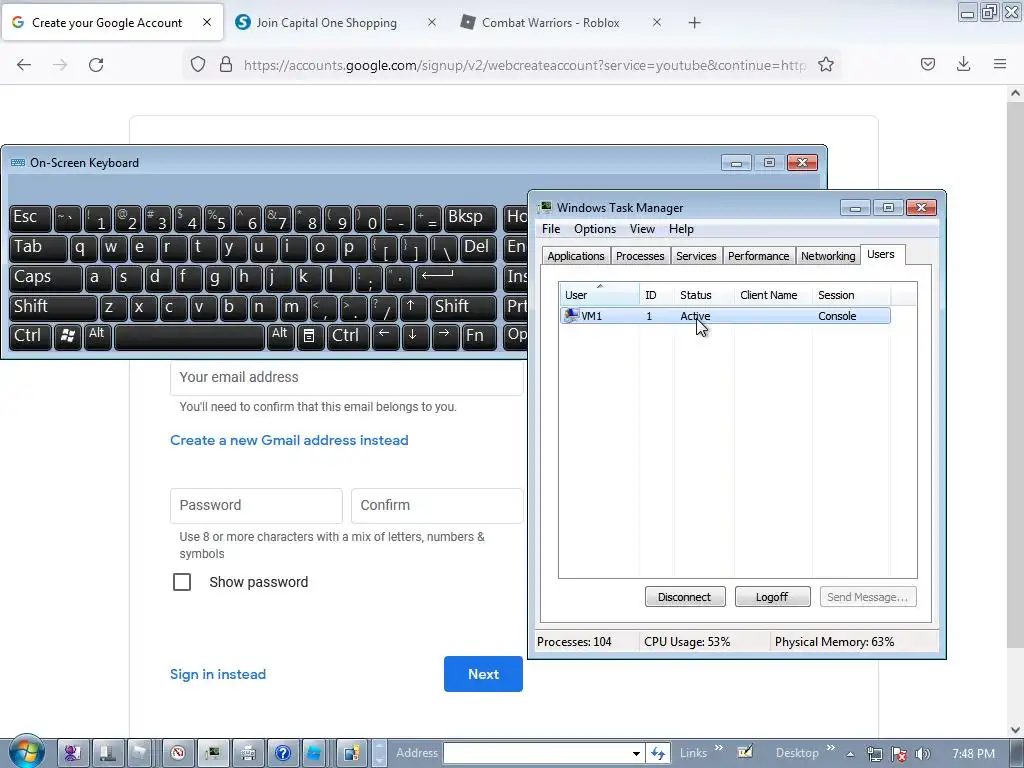Click inside the Password field
Screen dimensions: 1024x768
[256, 505]
